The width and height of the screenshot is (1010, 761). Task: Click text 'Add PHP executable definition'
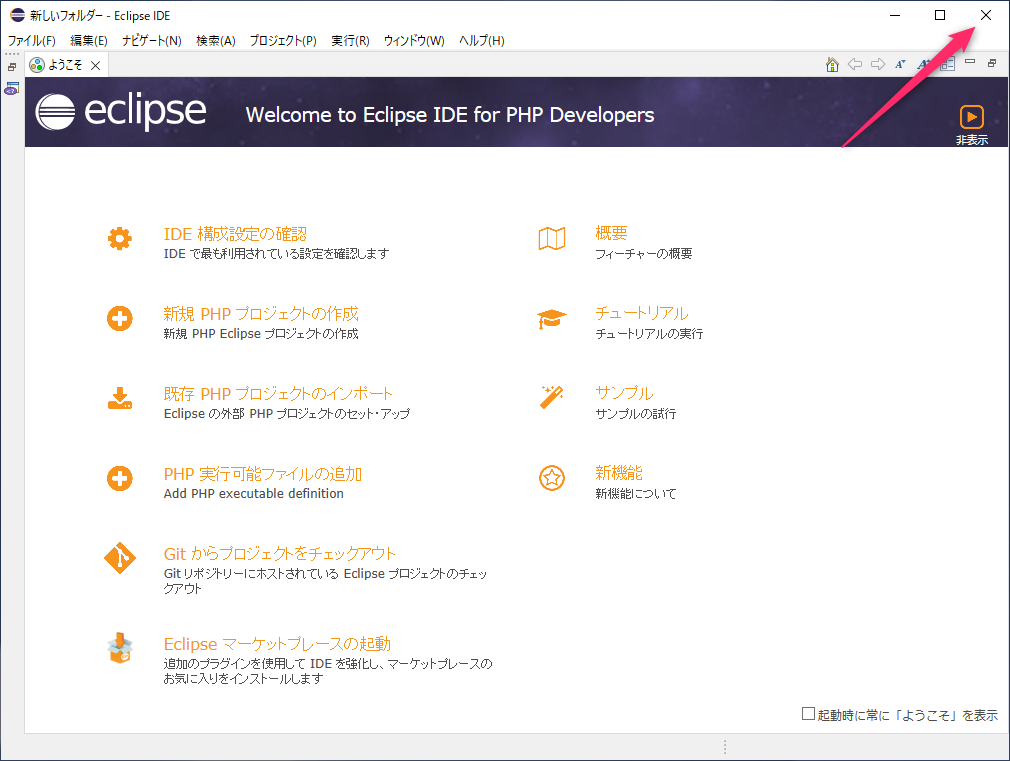coord(253,494)
